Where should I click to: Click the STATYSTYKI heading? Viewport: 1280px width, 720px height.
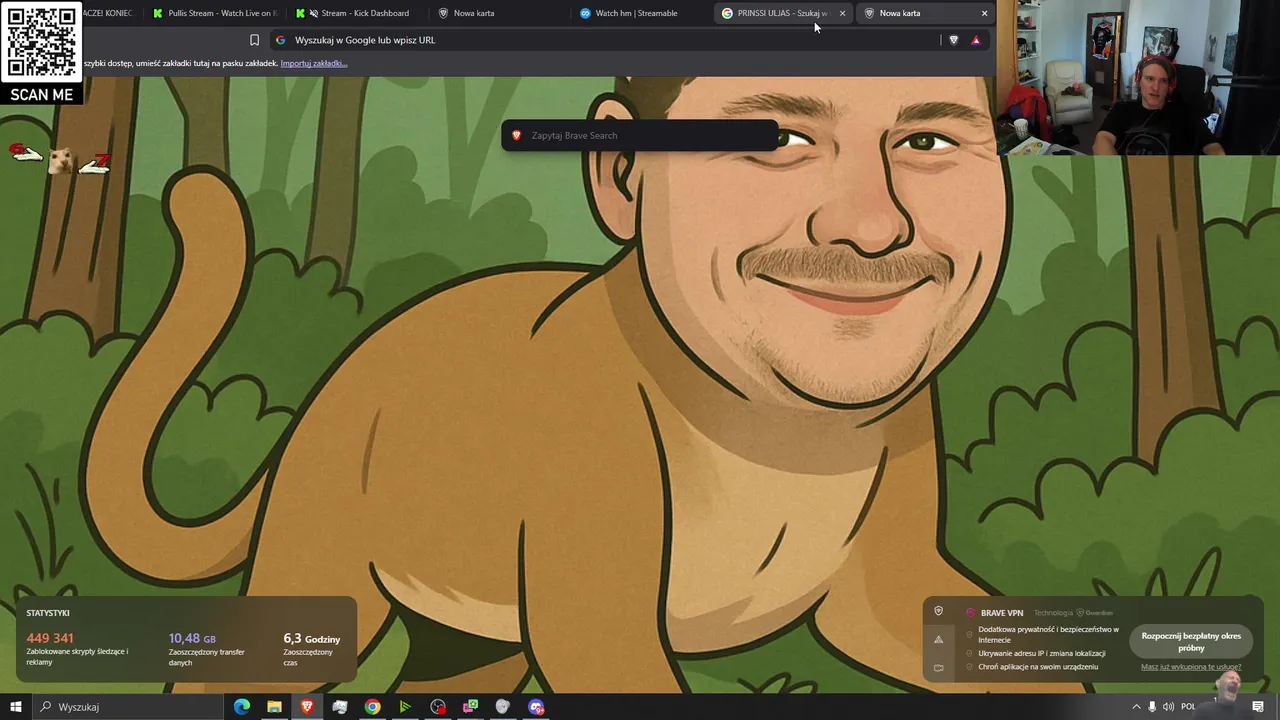[48, 613]
